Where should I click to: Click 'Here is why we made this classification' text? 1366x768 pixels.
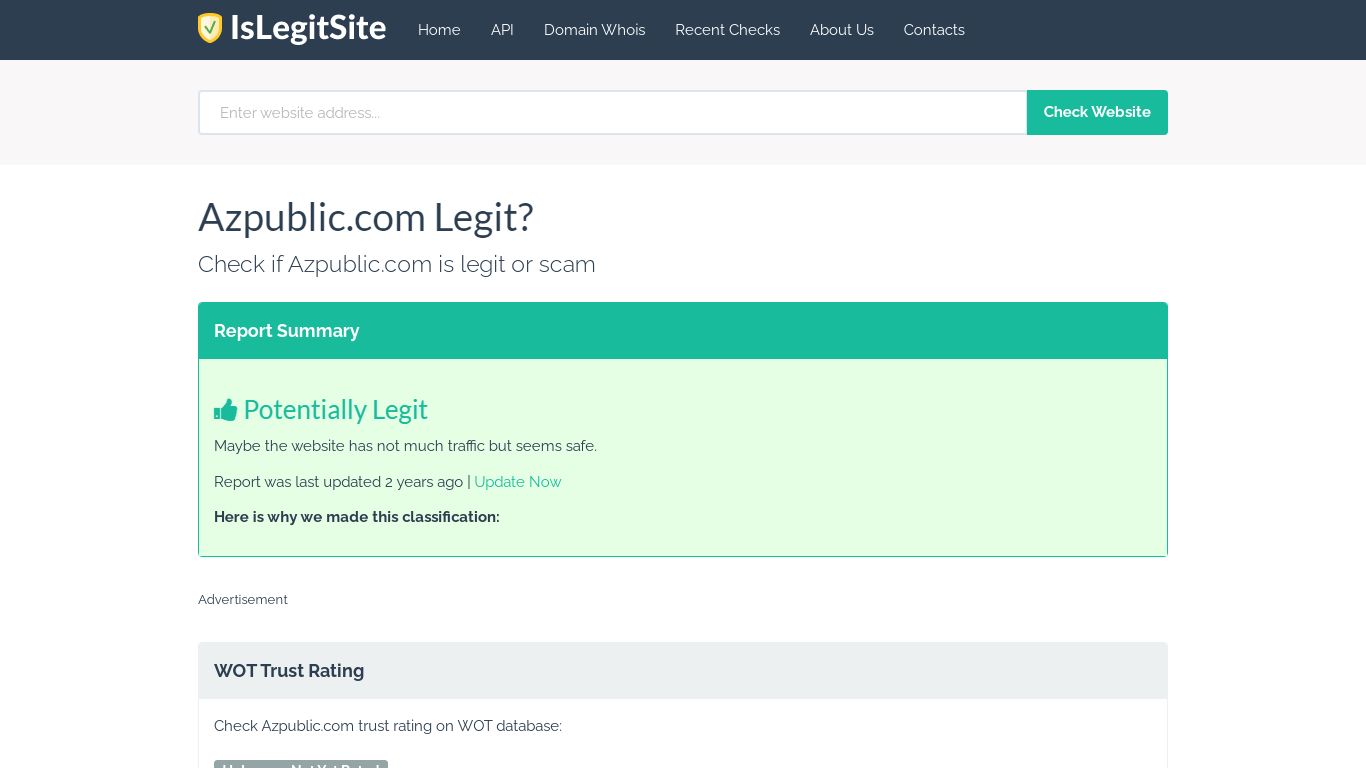(x=357, y=517)
